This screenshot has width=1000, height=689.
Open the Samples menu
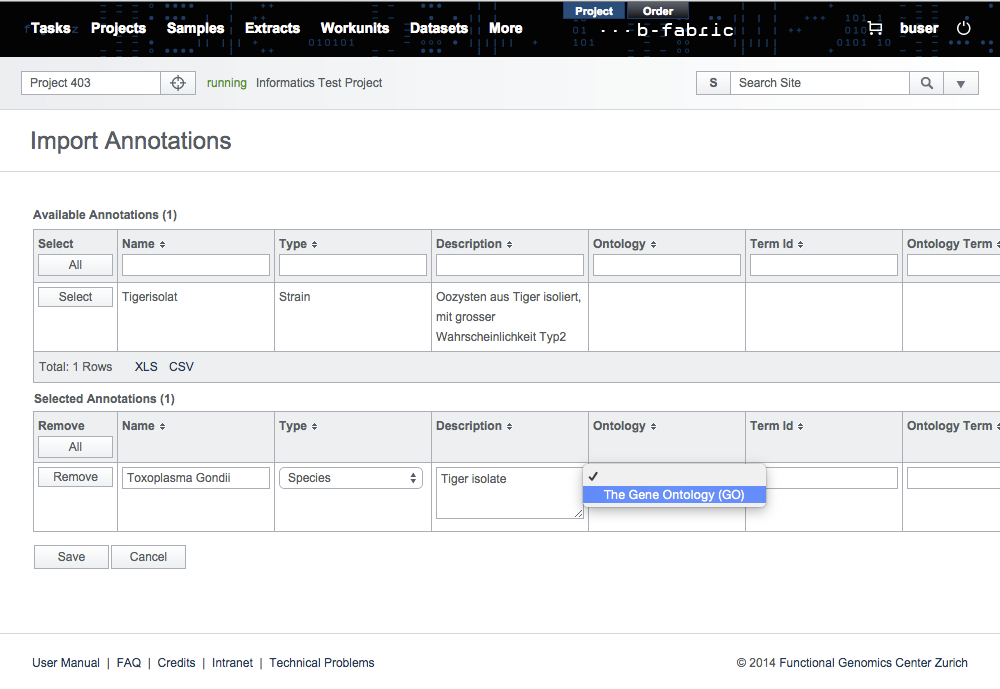coord(195,28)
